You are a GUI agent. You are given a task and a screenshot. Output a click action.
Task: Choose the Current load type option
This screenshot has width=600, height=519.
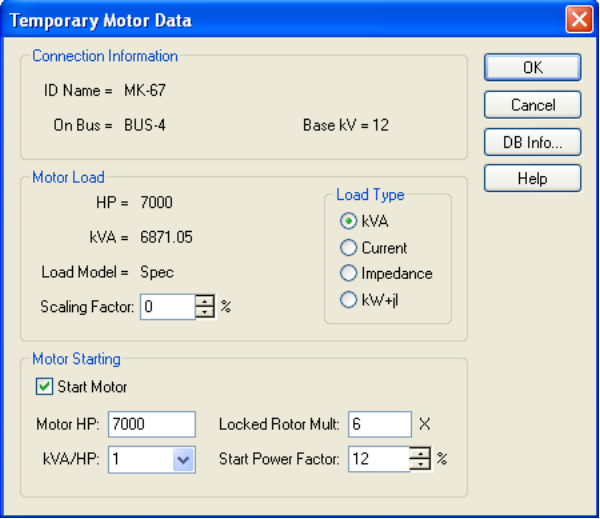349,247
